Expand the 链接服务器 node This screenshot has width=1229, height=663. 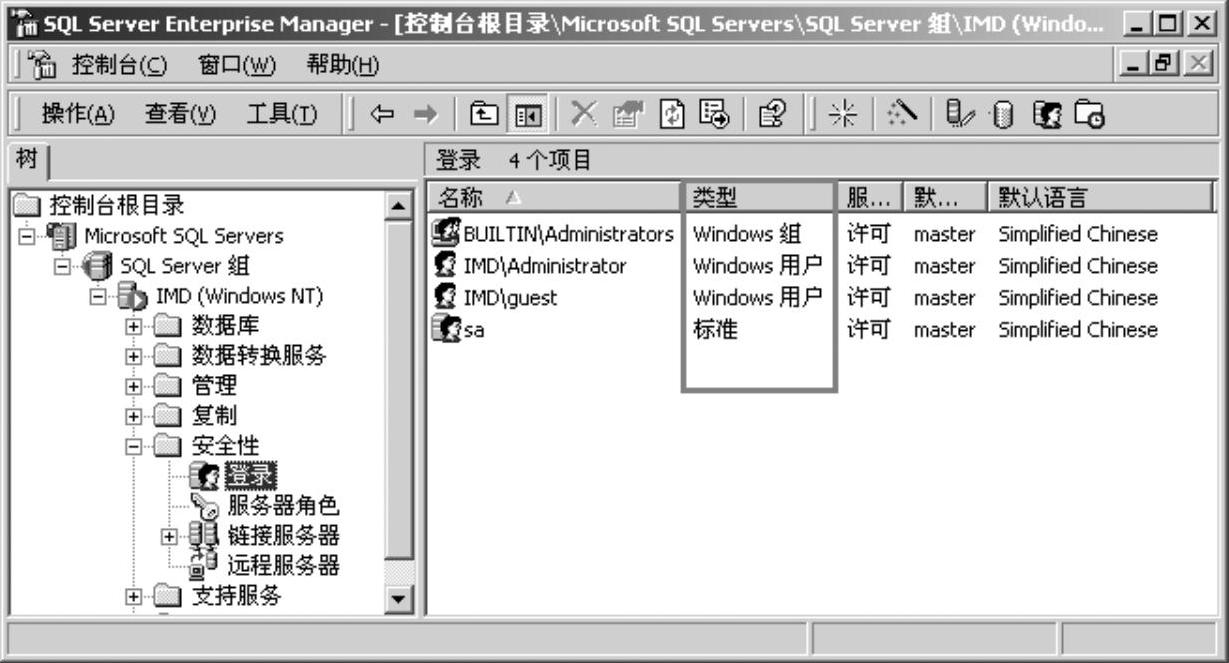click(x=170, y=536)
